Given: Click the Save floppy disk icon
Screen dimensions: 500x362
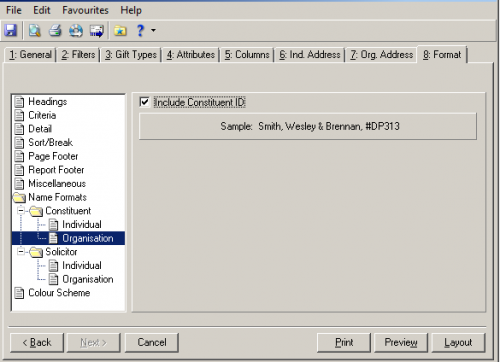Looking at the screenshot, I should point(11,31).
